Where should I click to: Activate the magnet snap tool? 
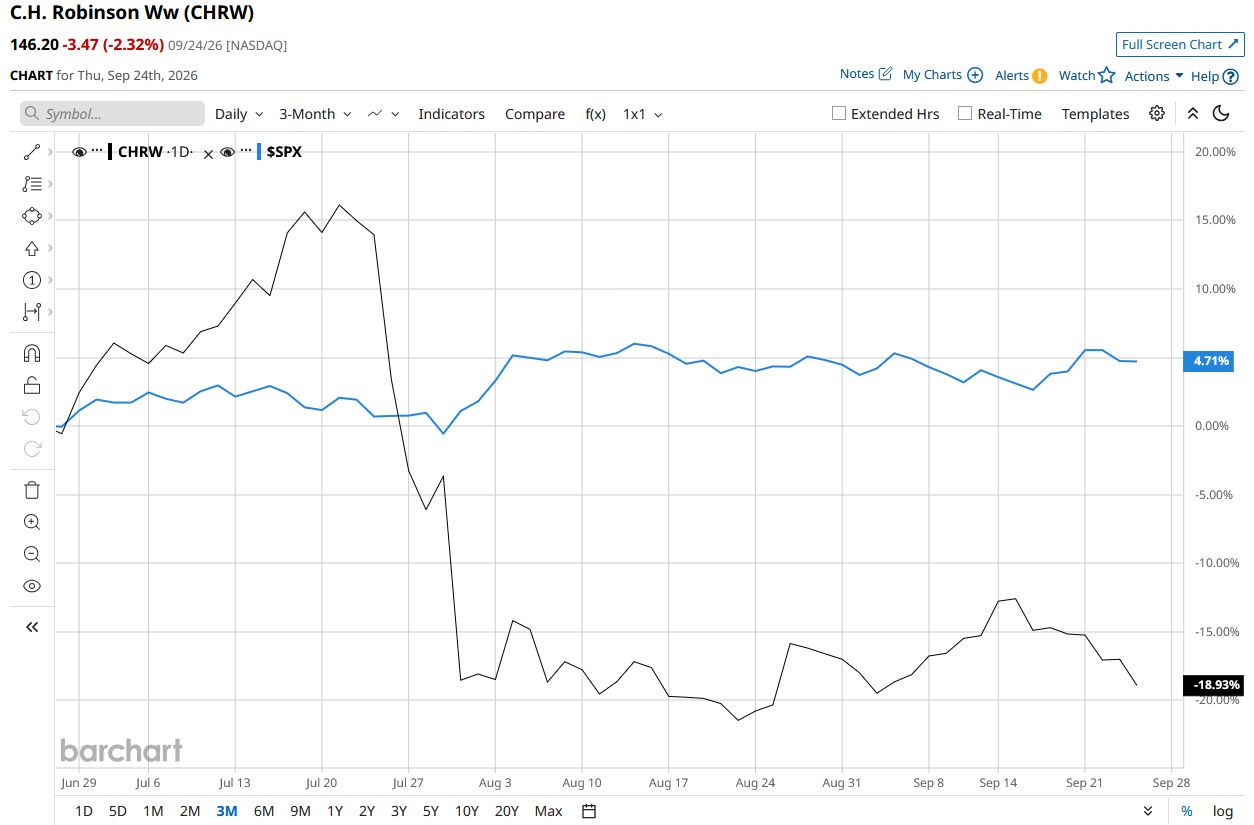pyautogui.click(x=31, y=353)
